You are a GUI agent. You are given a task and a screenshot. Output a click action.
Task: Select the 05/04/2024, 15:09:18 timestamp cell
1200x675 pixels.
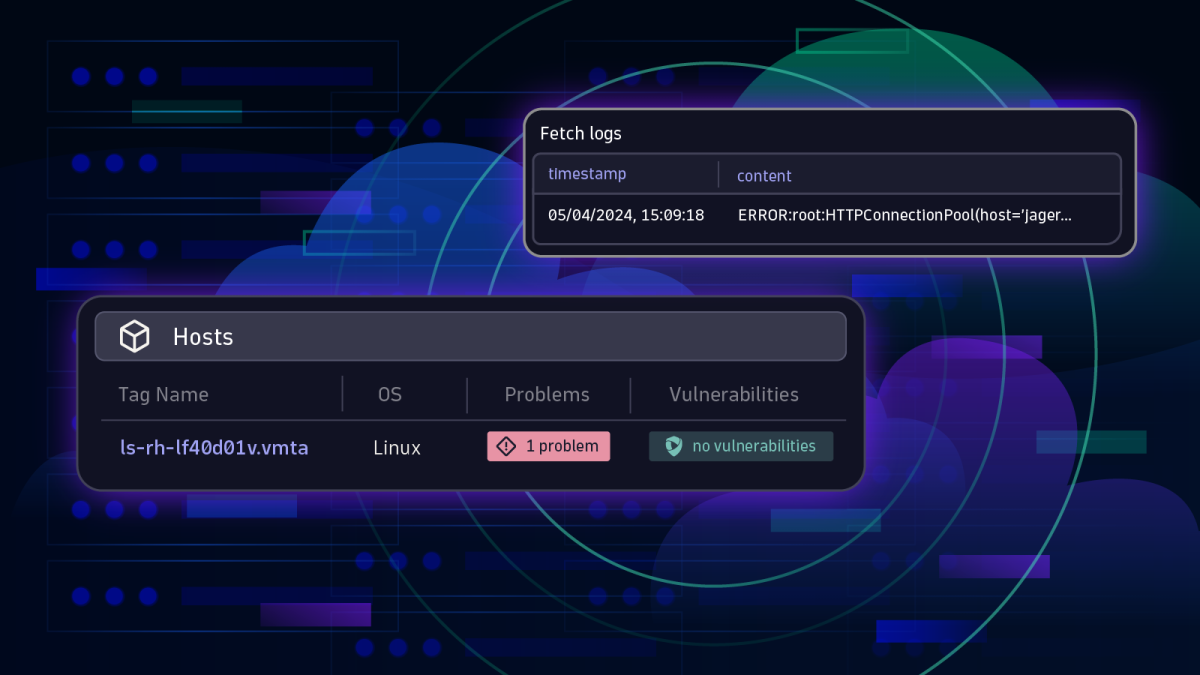coord(626,215)
